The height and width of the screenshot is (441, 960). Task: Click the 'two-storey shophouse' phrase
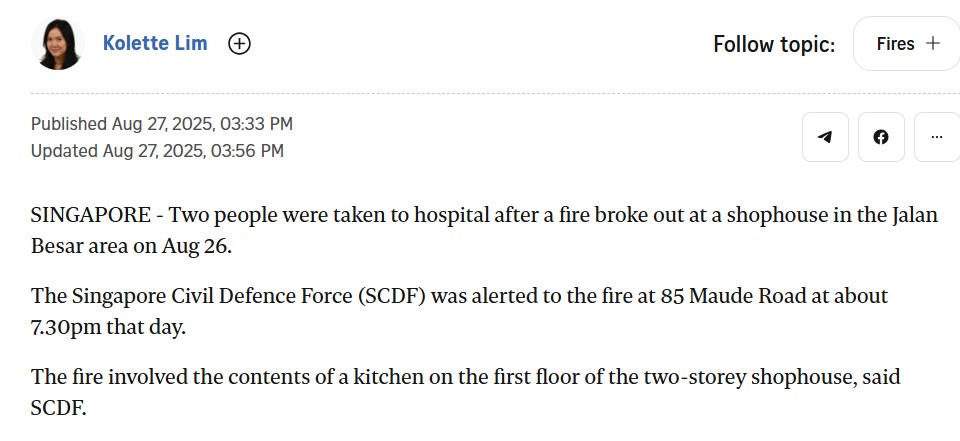coord(748,377)
